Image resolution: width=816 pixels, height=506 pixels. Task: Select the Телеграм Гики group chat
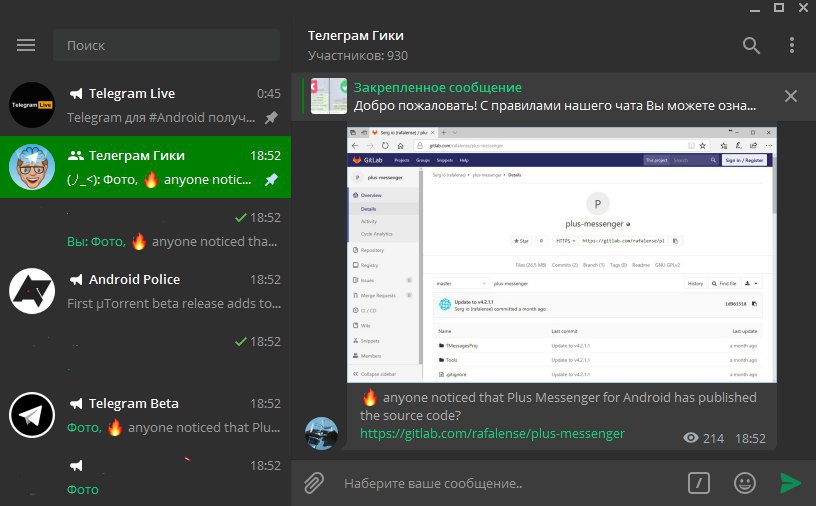pyautogui.click(x=145, y=167)
